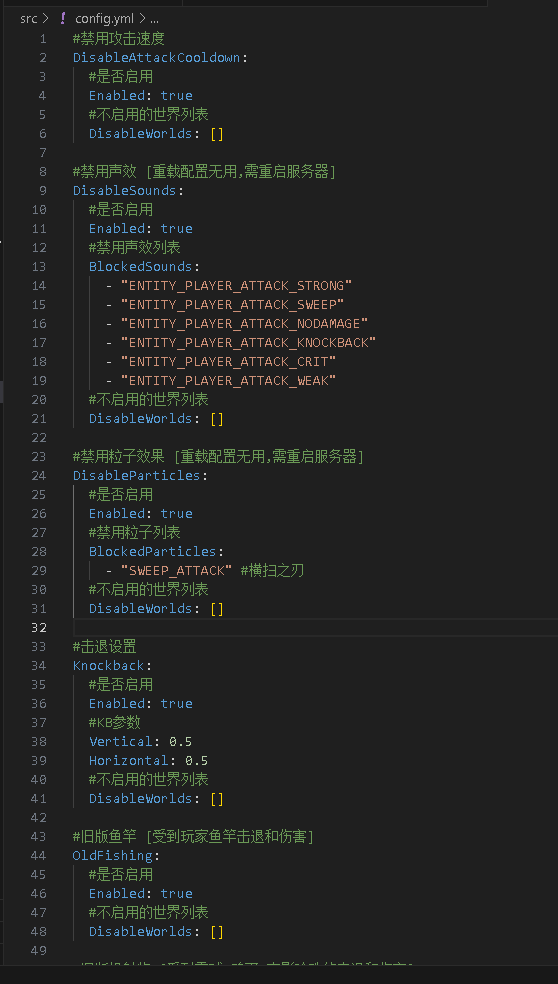Open the src folder breadcrumb

click(29, 18)
